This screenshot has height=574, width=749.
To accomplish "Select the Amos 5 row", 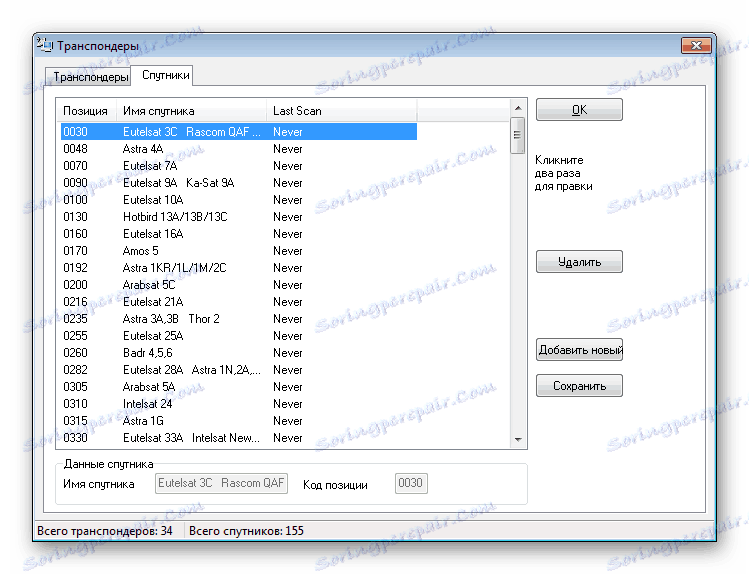I will click(239, 251).
